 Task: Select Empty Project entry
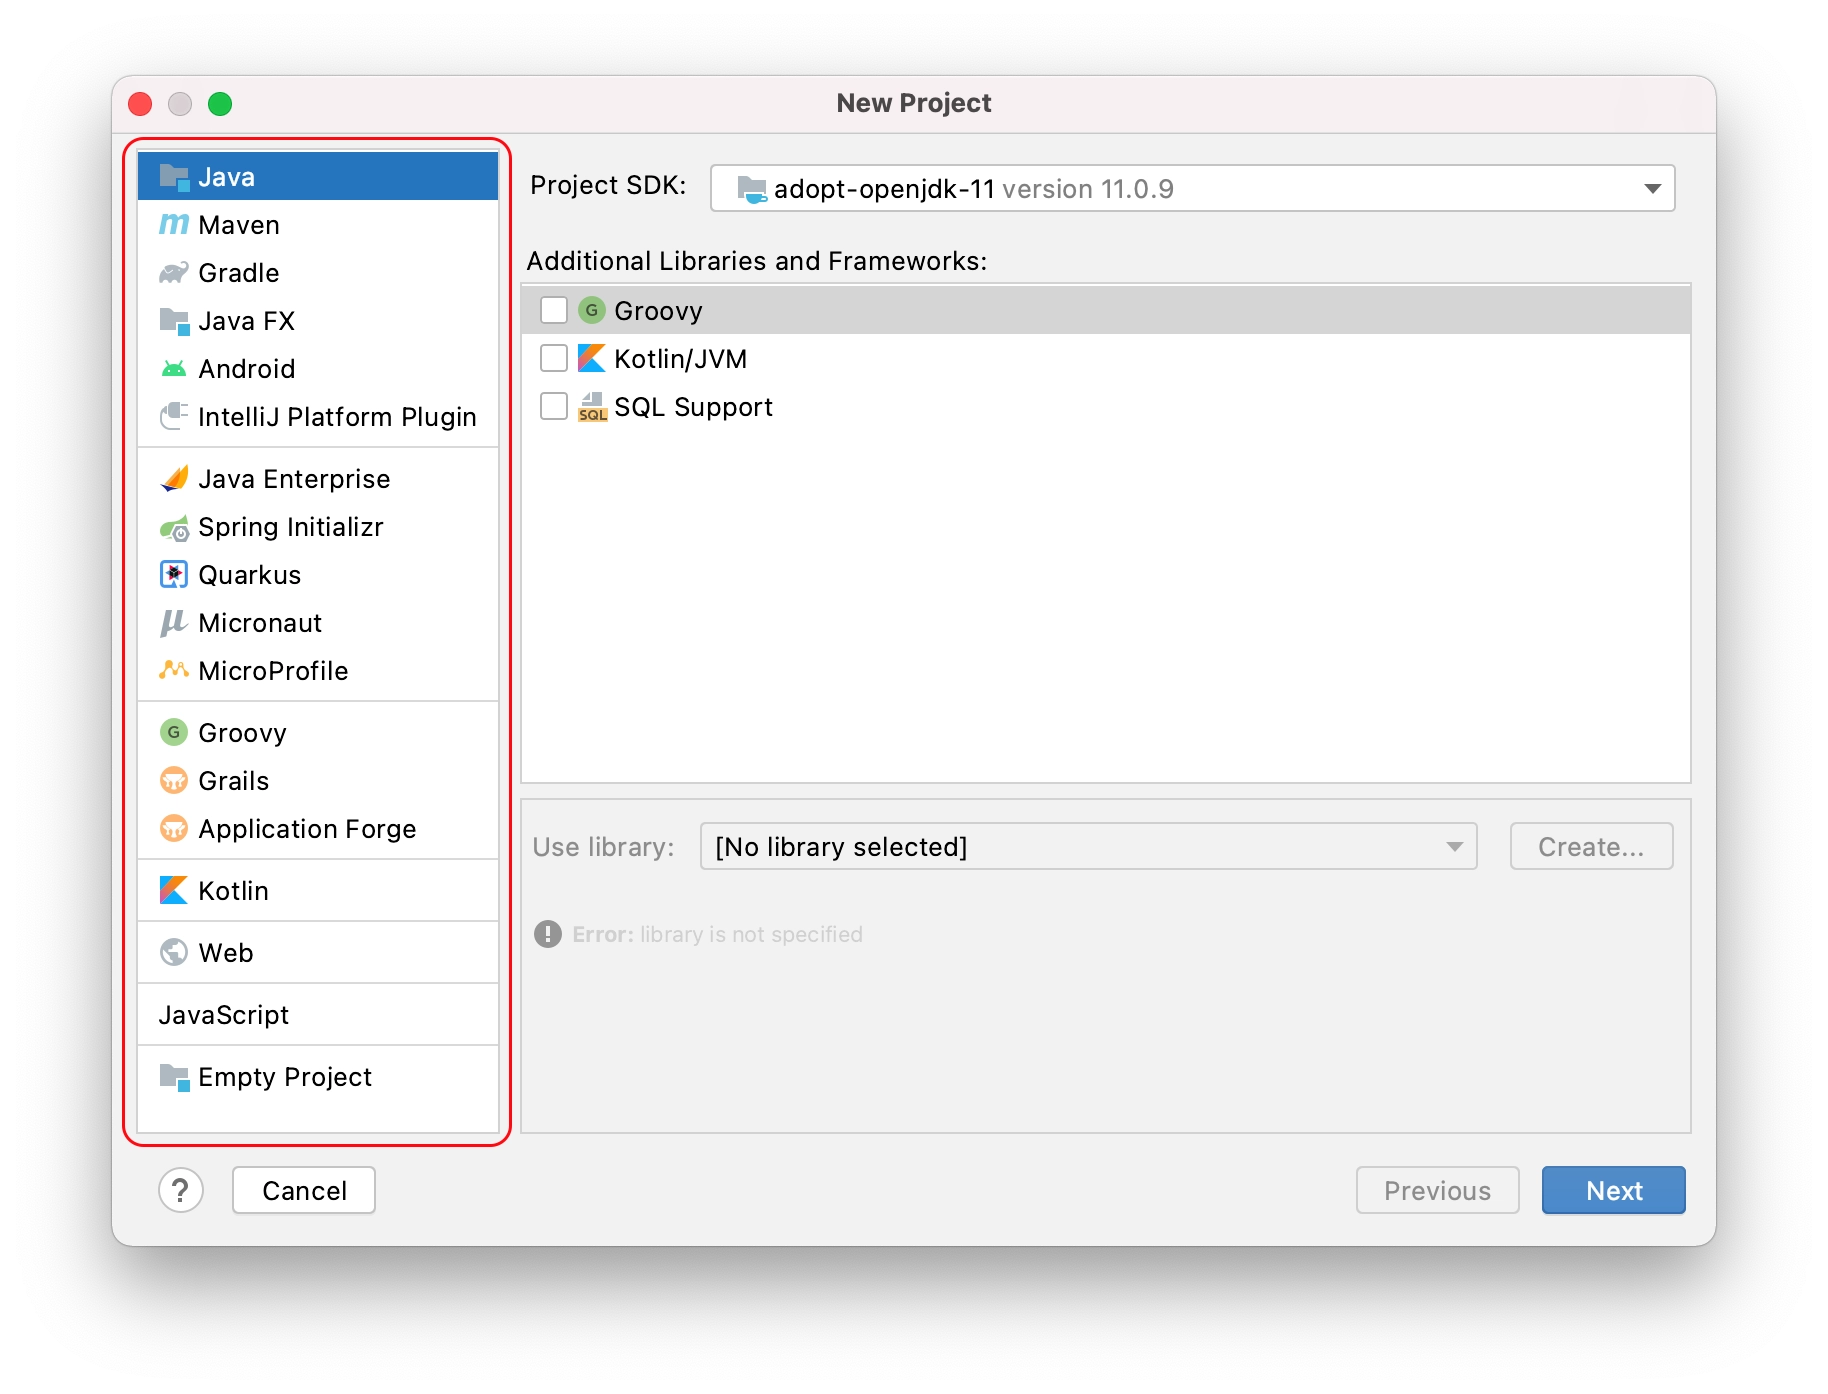318,1077
